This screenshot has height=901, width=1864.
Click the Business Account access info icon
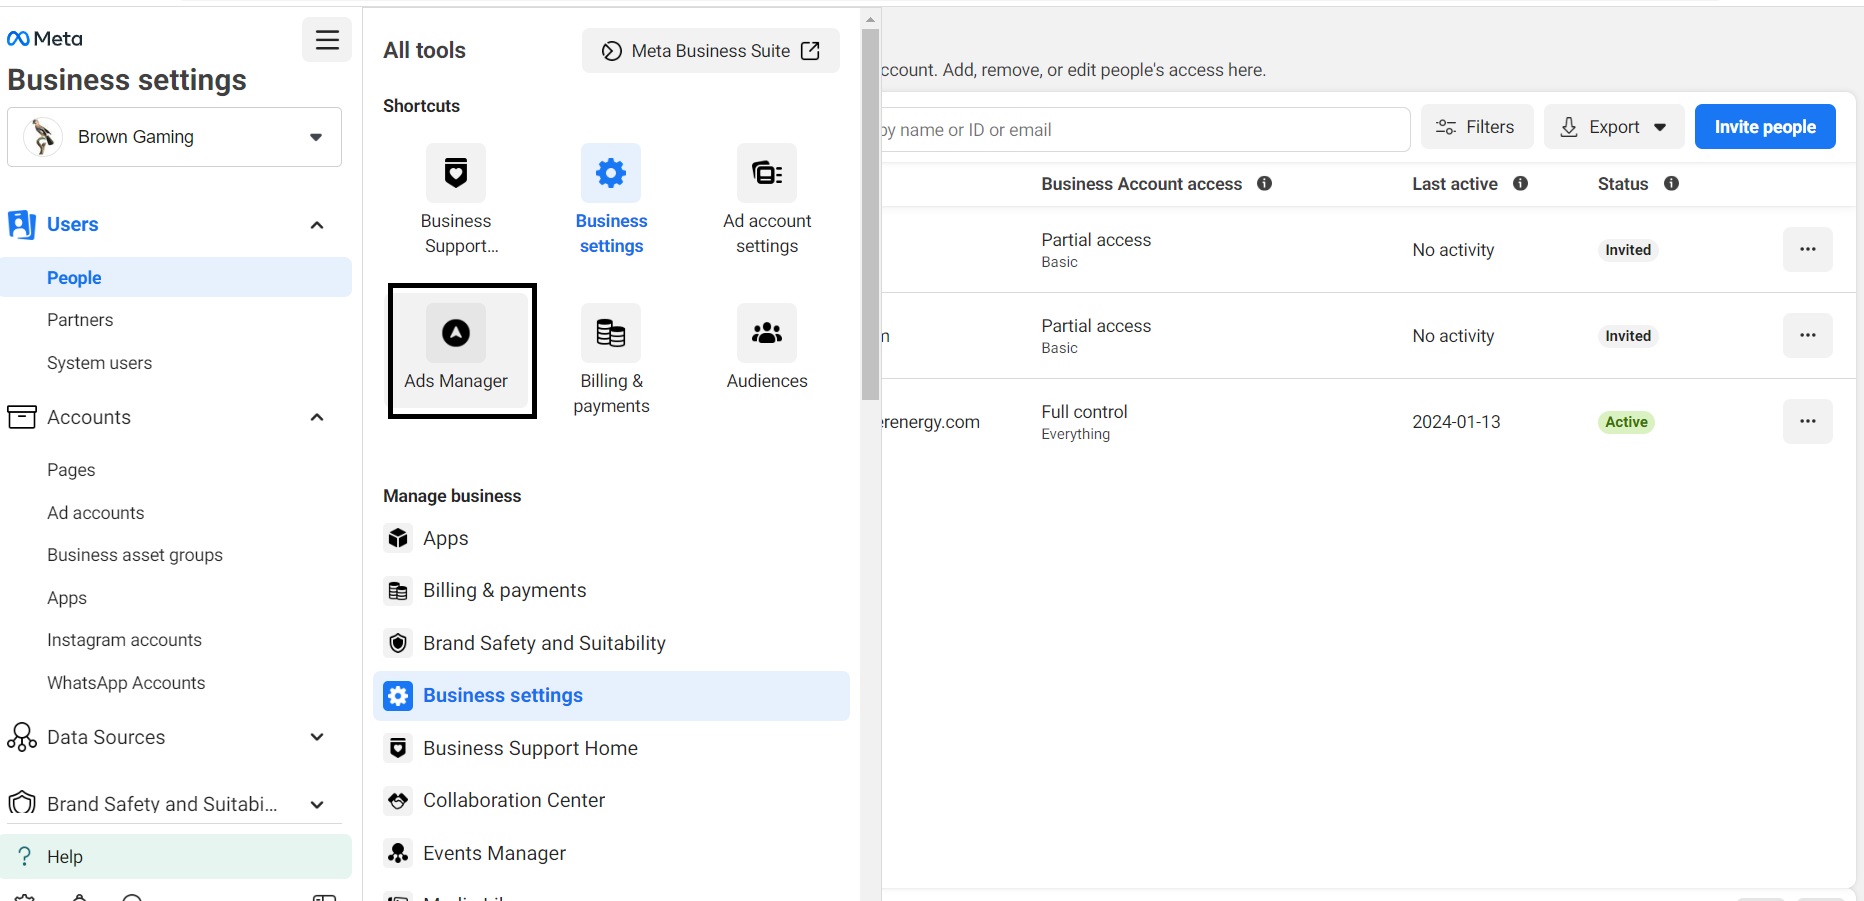pos(1264,184)
